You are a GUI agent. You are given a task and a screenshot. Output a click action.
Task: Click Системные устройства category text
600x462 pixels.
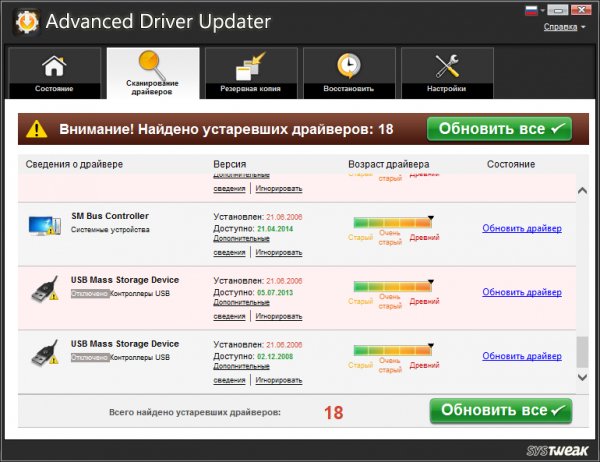pyautogui.click(x=110, y=230)
